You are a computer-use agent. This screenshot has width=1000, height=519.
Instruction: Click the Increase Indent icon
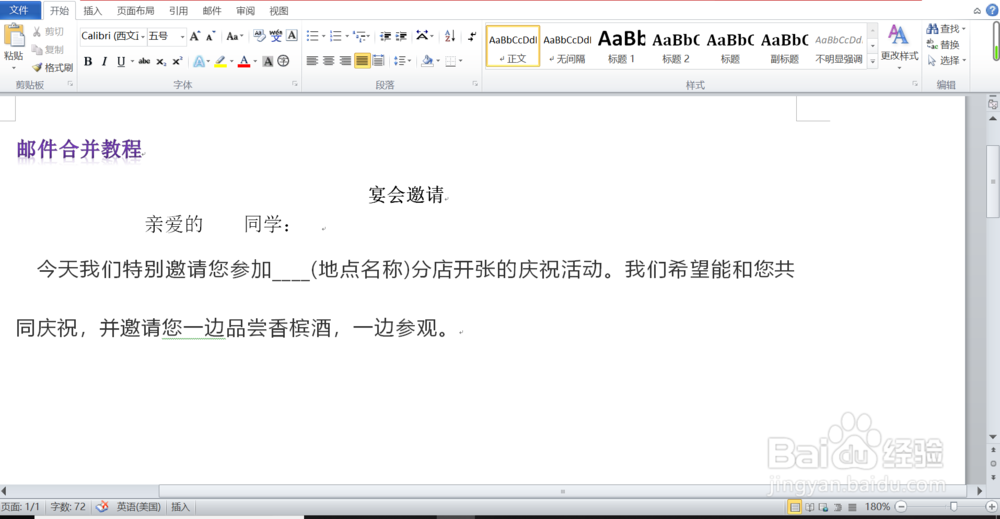coord(401,36)
